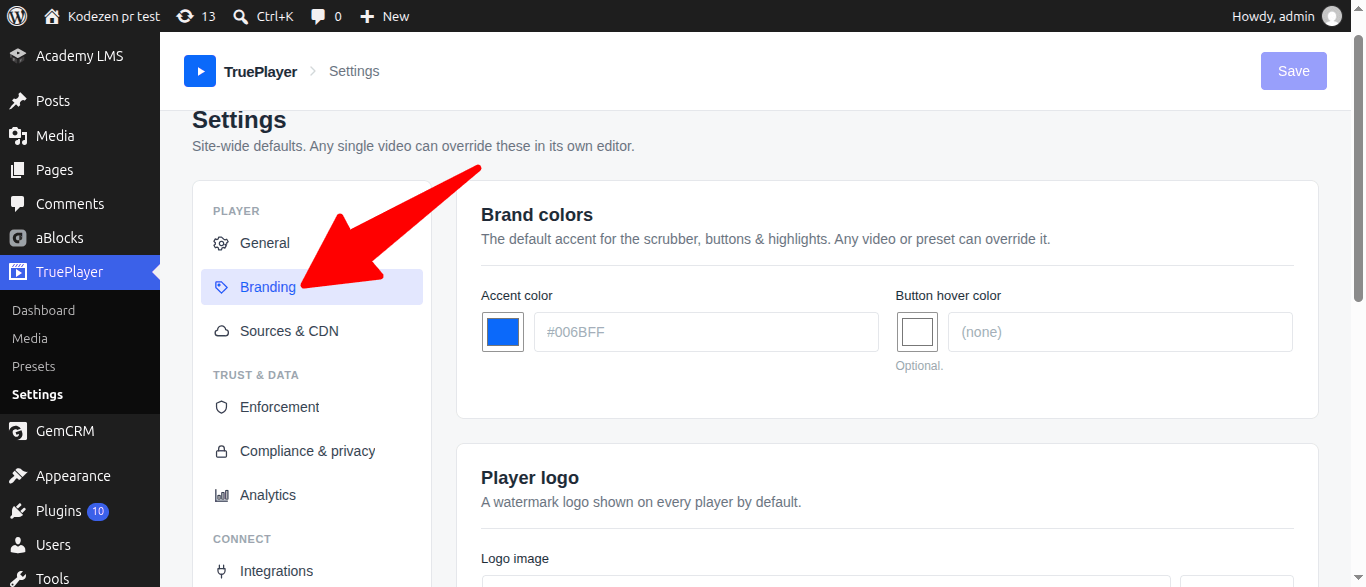The image size is (1366, 587).
Task: Click the Brand colors heading
Action: [537, 215]
